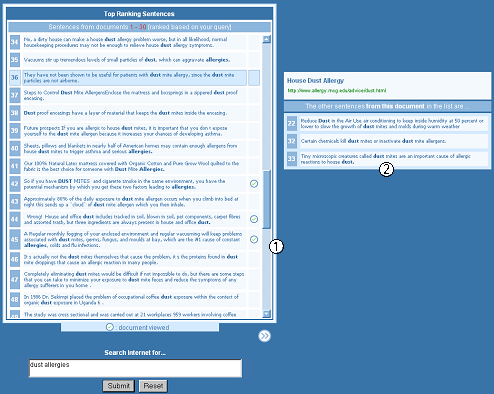Click rank number 22 in right panel

(292, 123)
